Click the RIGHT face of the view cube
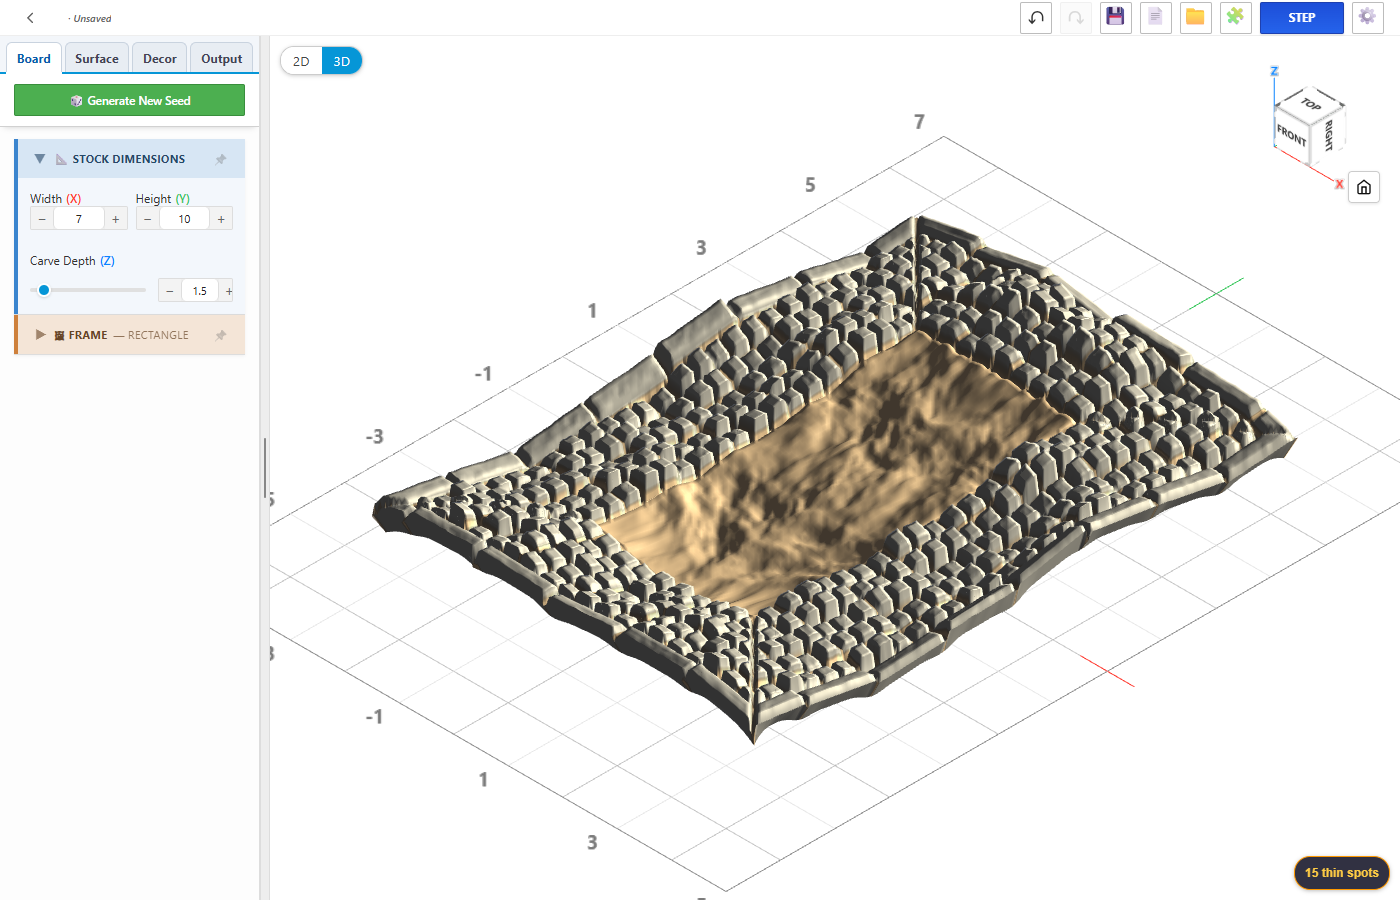1400x900 pixels. point(1328,135)
